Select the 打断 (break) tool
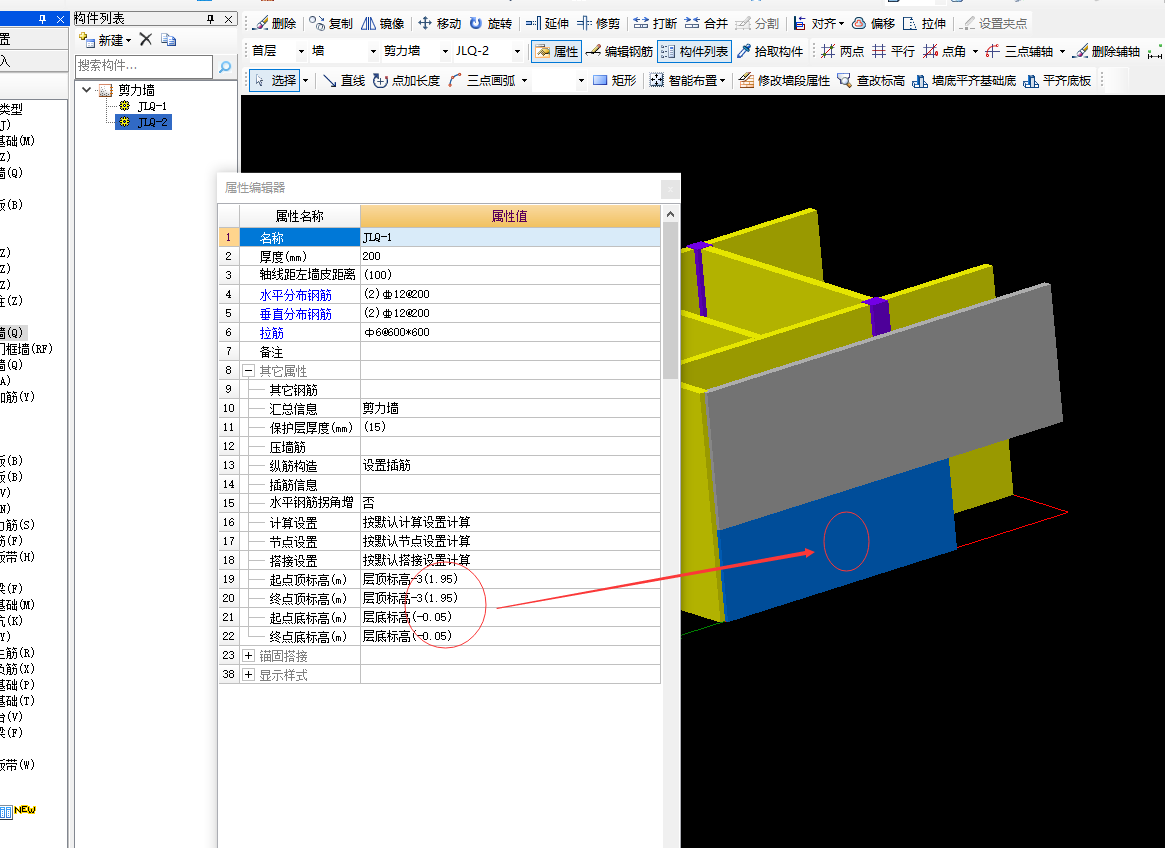This screenshot has height=848, width=1165. [x=655, y=24]
